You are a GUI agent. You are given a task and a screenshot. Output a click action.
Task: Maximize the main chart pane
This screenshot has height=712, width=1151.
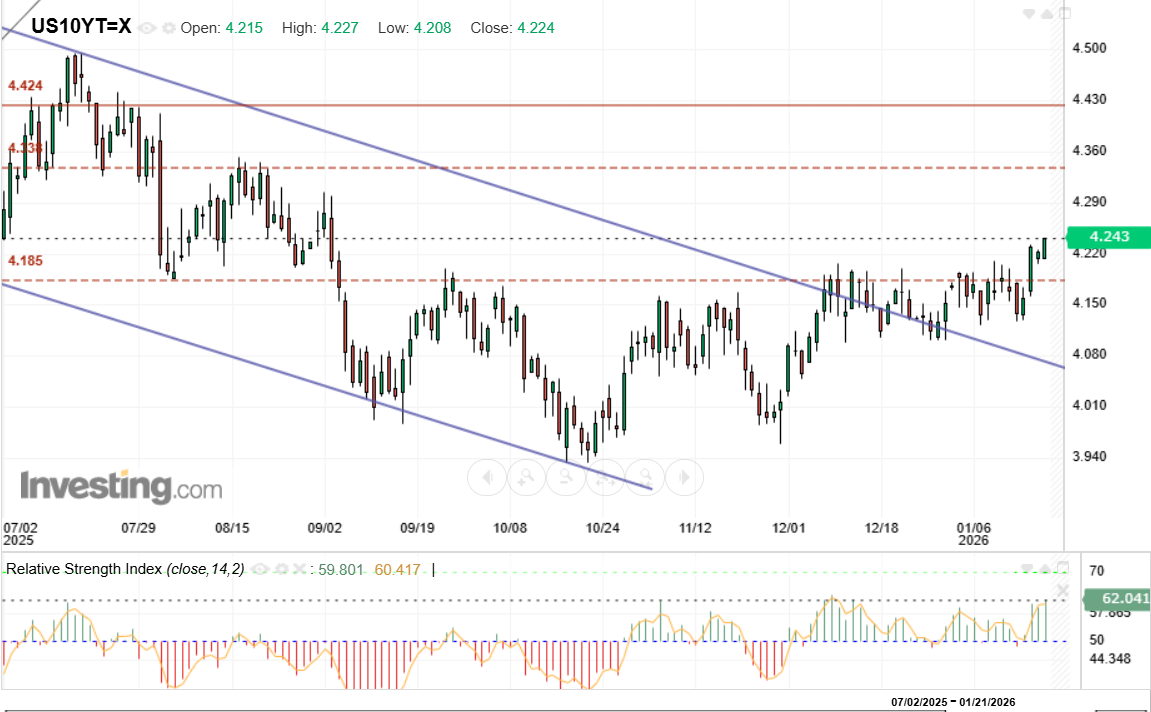[x=1064, y=14]
